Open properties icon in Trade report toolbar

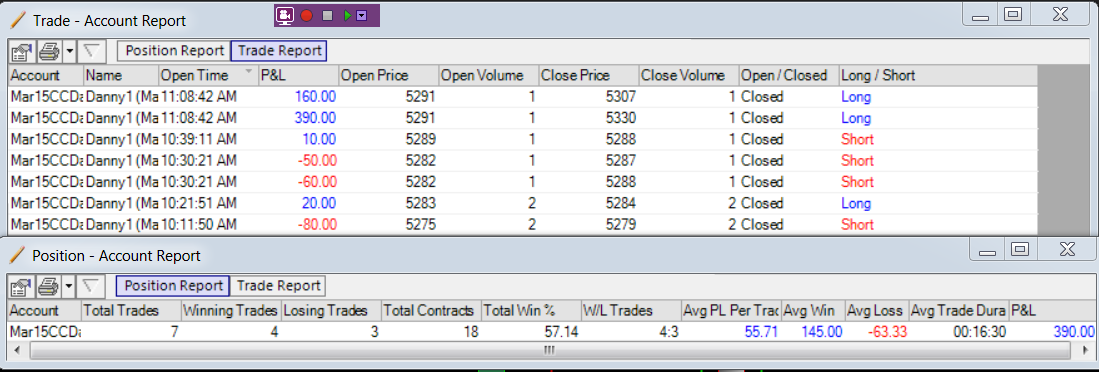click(x=21, y=51)
